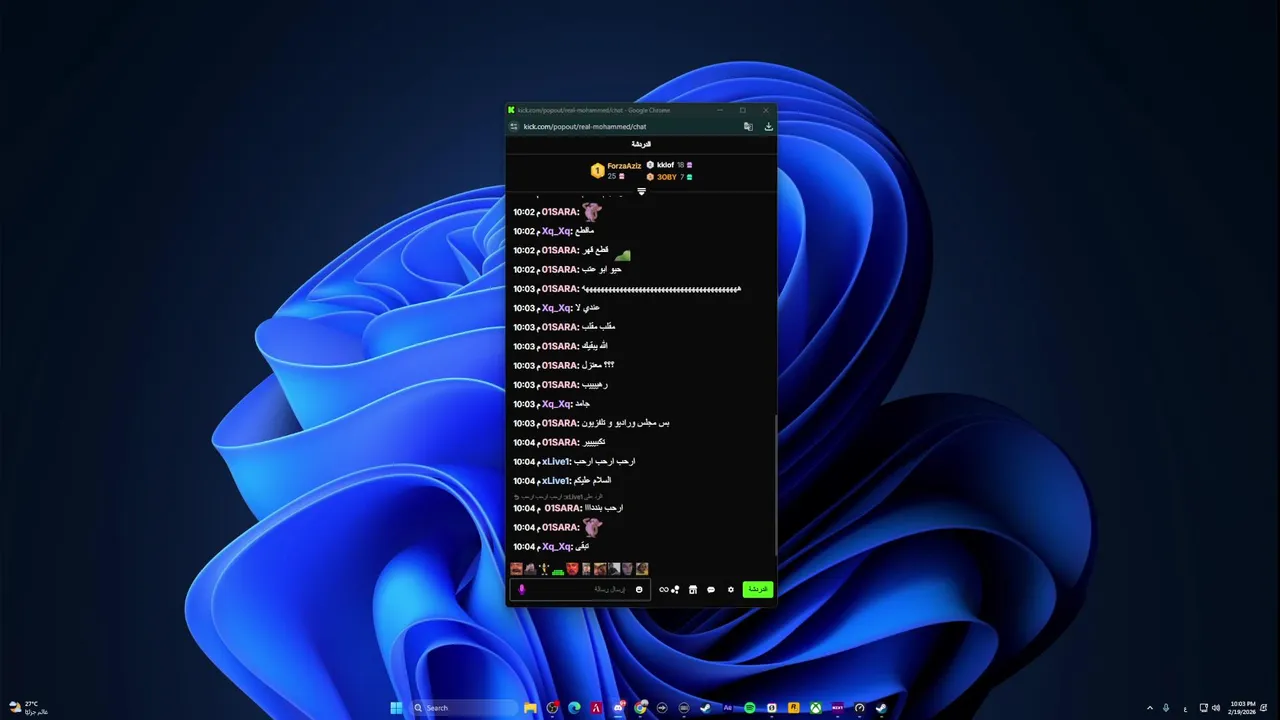Screen dimensions: 1280x720
Task: Open the red Adobe Acrobat icon on taskbar
Action: tap(596, 708)
